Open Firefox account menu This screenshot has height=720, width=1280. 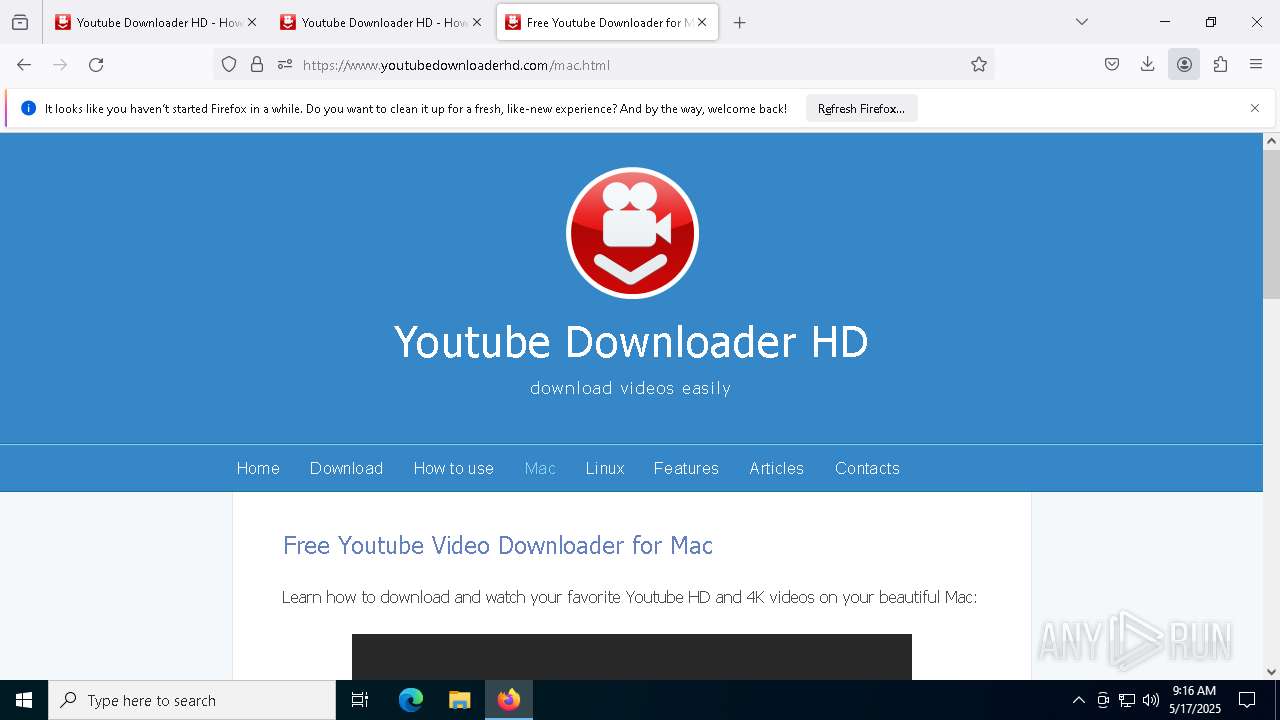click(1184, 65)
